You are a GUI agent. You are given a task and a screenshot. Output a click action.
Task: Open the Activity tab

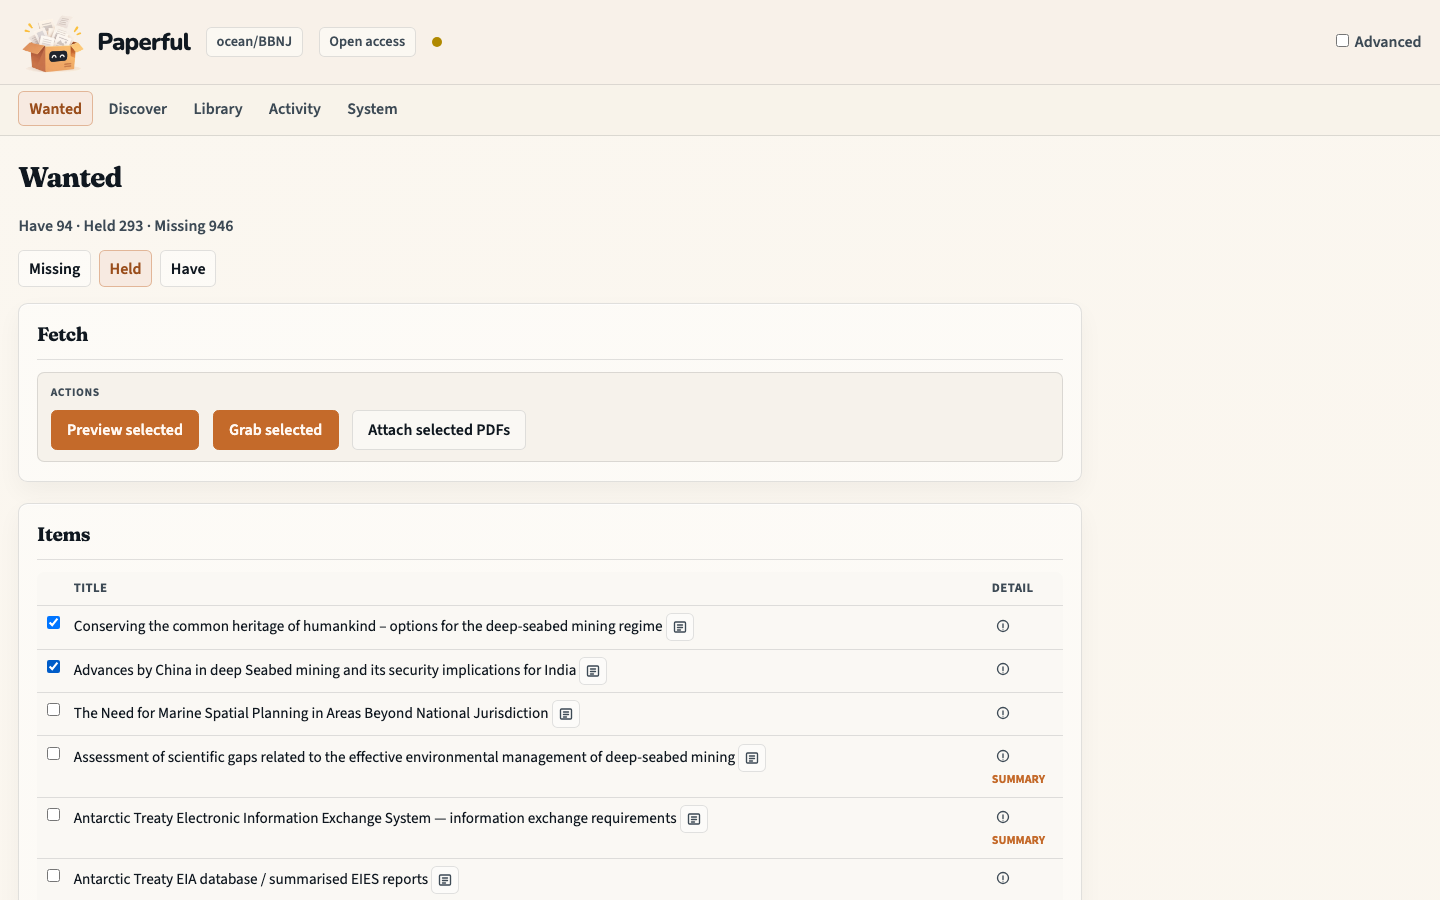pos(295,109)
